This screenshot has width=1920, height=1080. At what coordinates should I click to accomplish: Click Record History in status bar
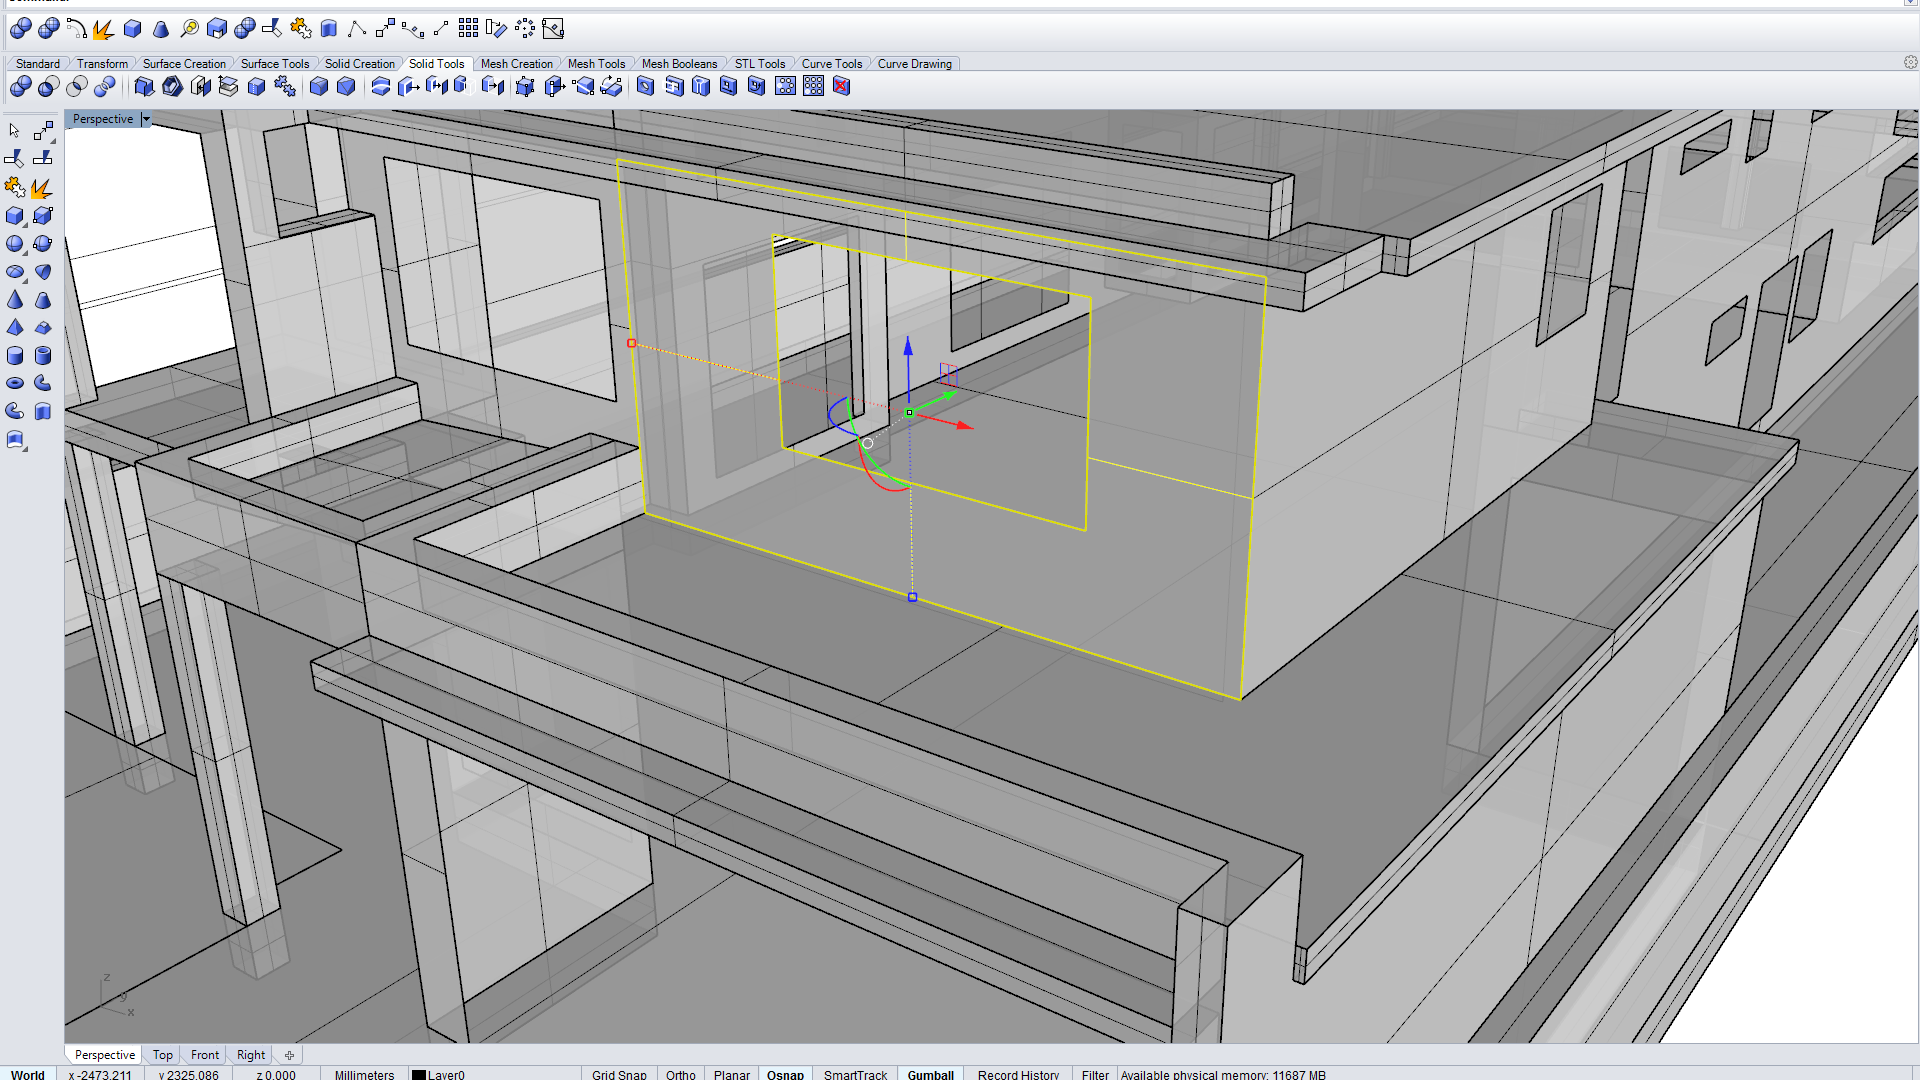[1018, 1074]
